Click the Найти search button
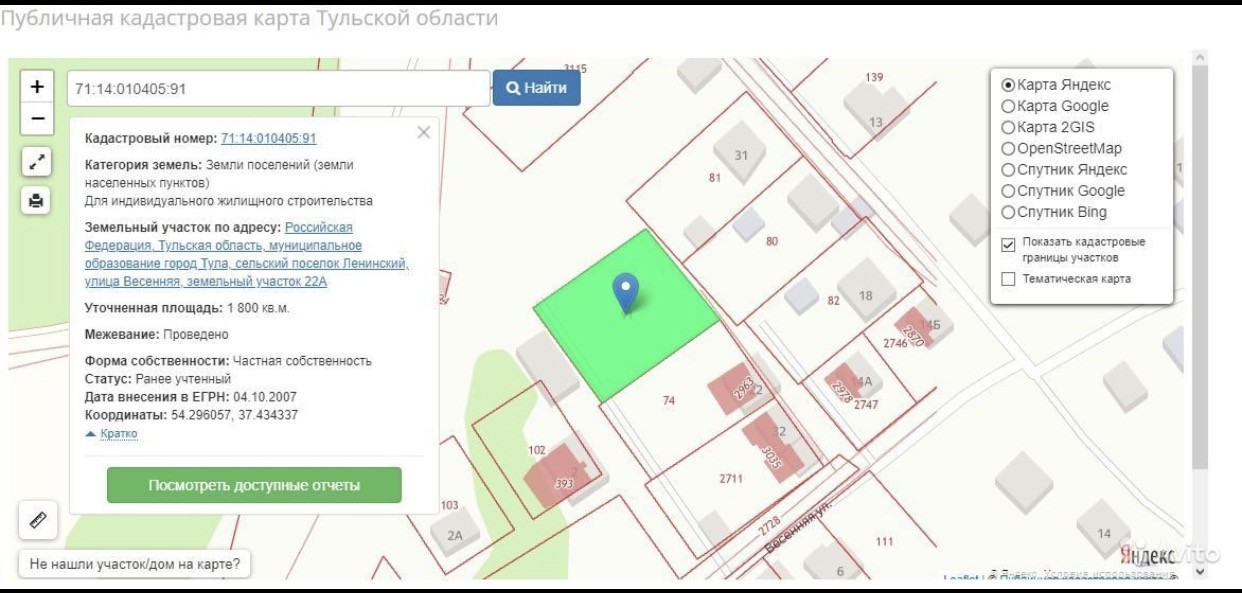1242x593 pixels. 536,88
